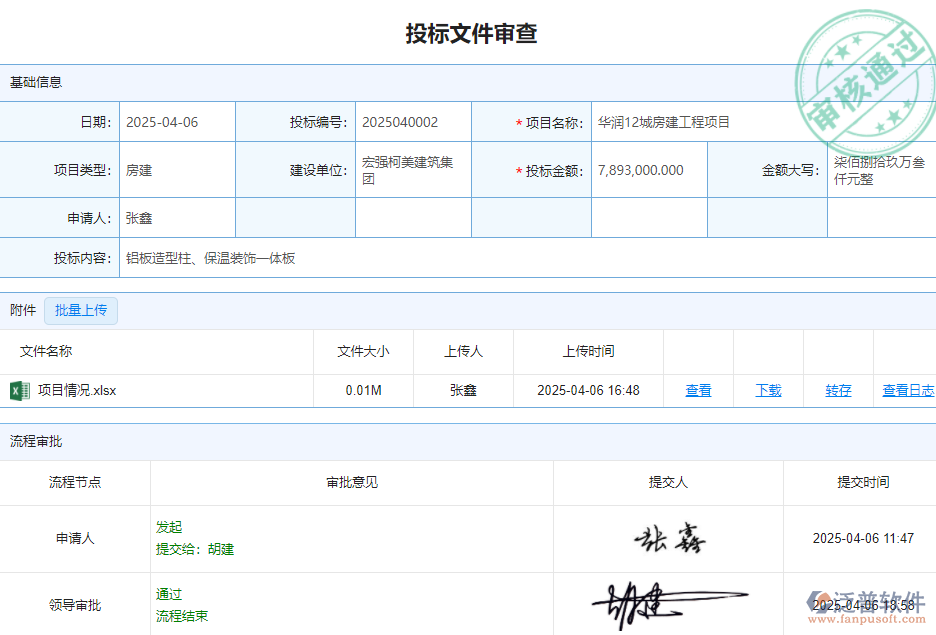Download the attachment via 下载 link

click(768, 391)
